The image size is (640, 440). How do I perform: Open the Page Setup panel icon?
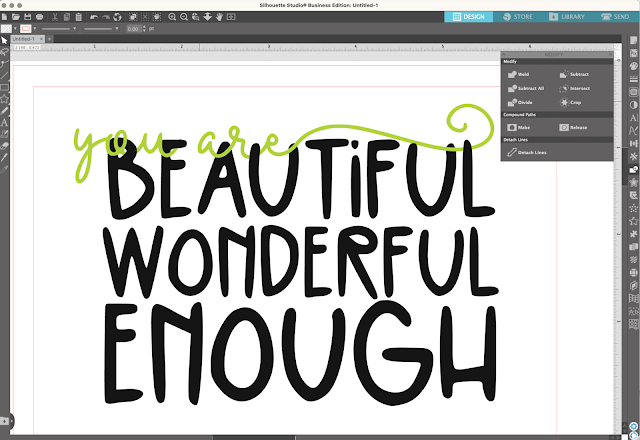[x=633, y=40]
